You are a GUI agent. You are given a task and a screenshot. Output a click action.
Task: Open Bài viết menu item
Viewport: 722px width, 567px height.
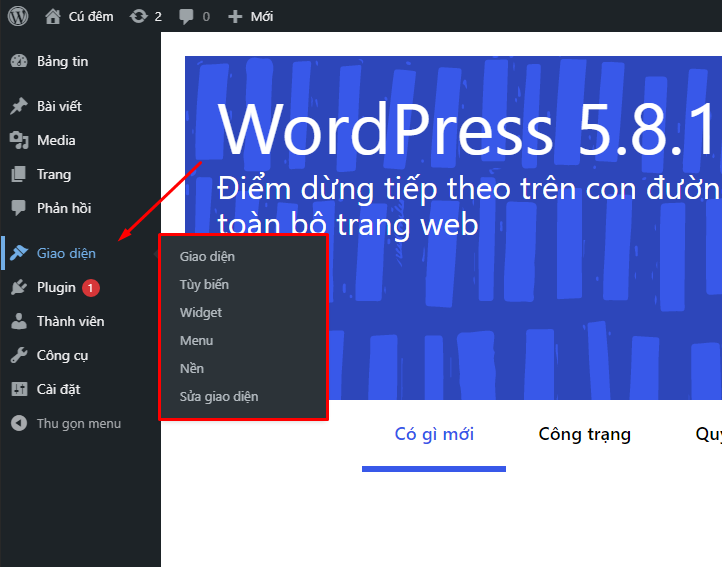(x=59, y=106)
